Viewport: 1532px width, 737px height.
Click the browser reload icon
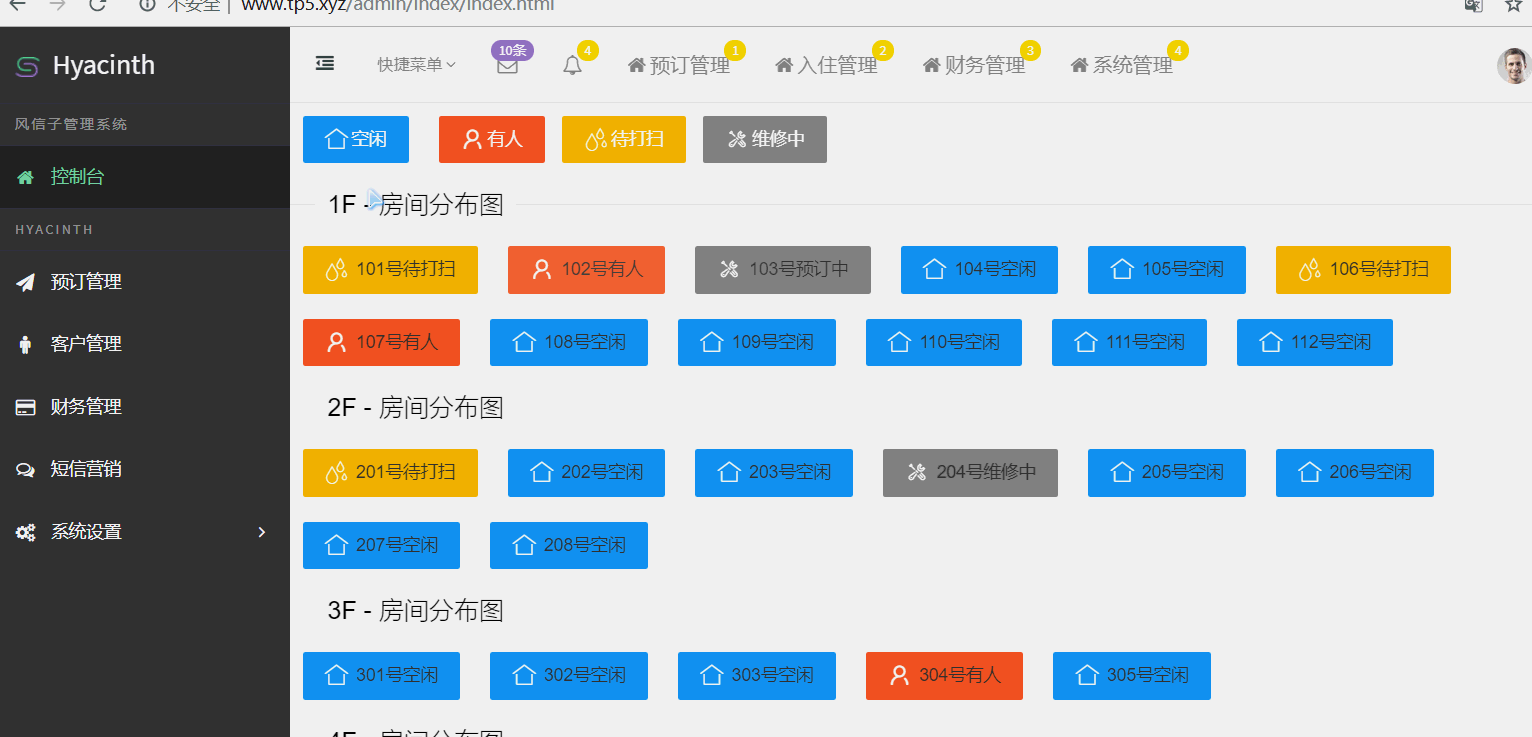[97, 5]
